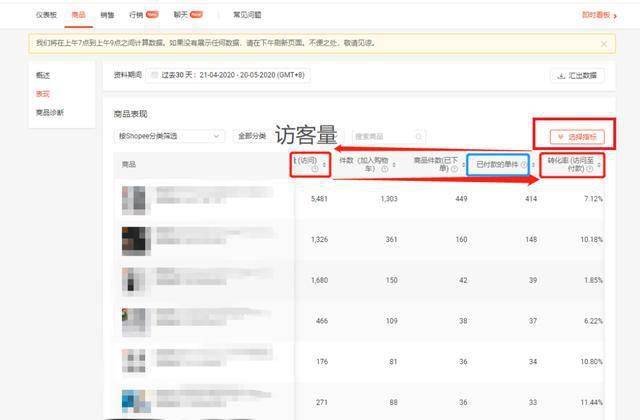Click the 选择指标 button
This screenshot has height=420, width=640.
[577, 137]
